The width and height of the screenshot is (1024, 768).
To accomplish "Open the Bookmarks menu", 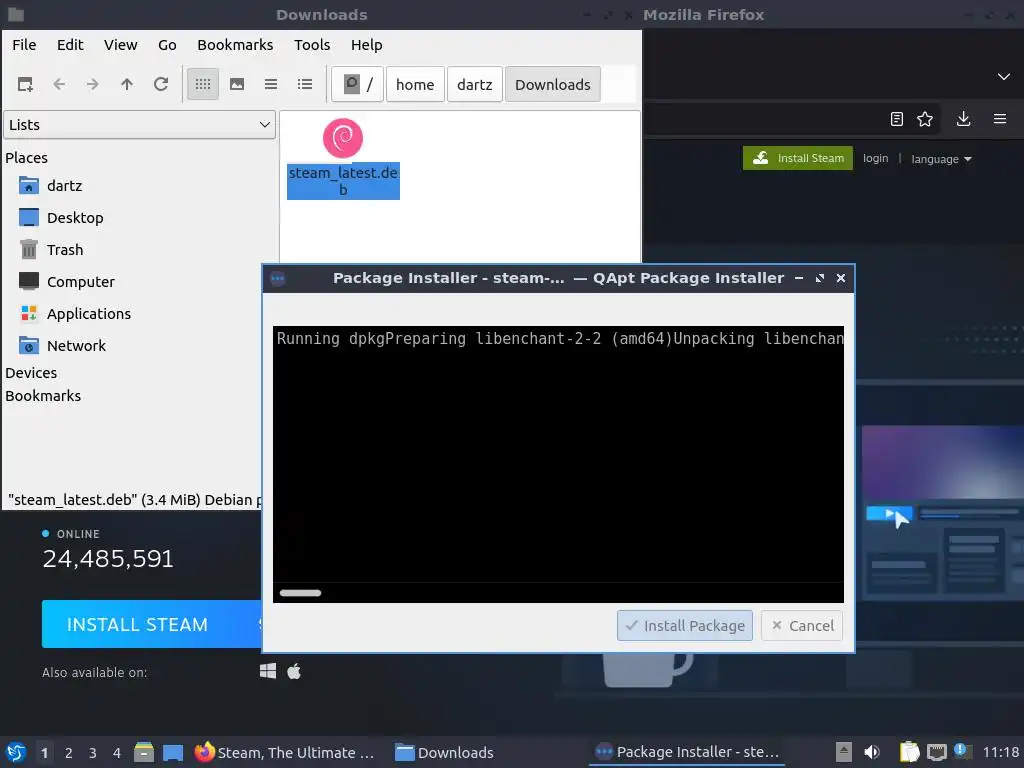I will point(235,45).
